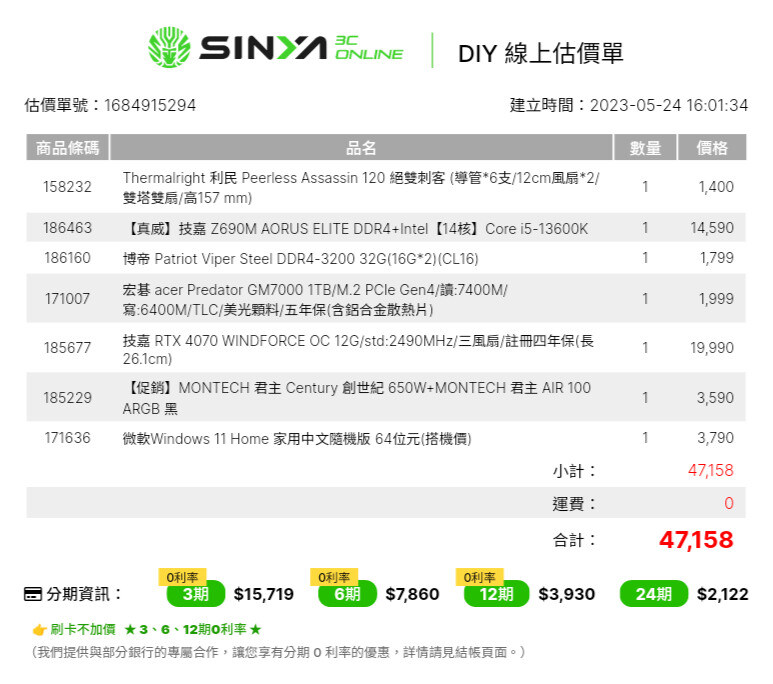This screenshot has height=684, width=773.
Task: Click barcode 185229
Action: (x=68, y=398)
